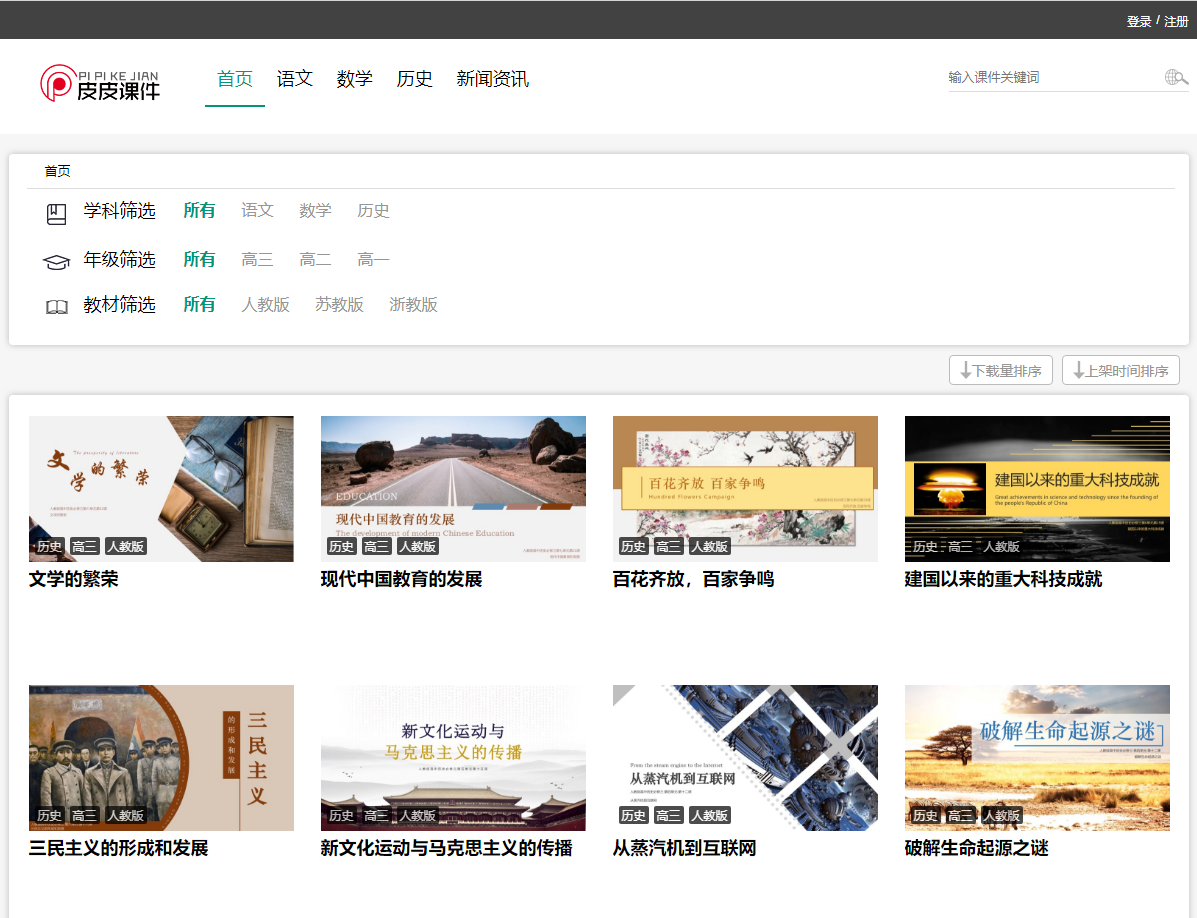1197x918 pixels.
Task: Select 所有 in 年级筛选 row
Action: pyautogui.click(x=199, y=259)
